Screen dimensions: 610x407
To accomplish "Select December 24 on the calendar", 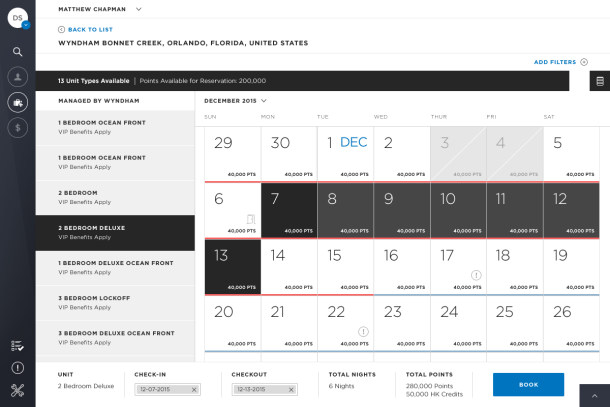I will [458, 323].
